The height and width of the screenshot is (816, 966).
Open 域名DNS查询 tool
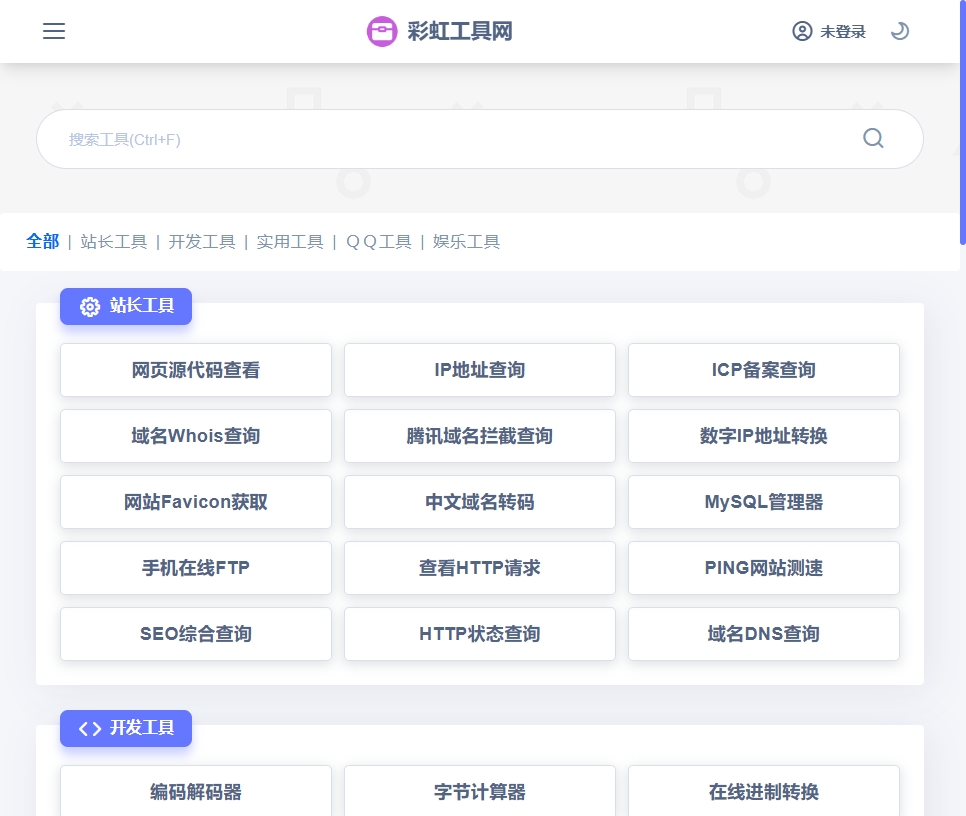coord(764,634)
